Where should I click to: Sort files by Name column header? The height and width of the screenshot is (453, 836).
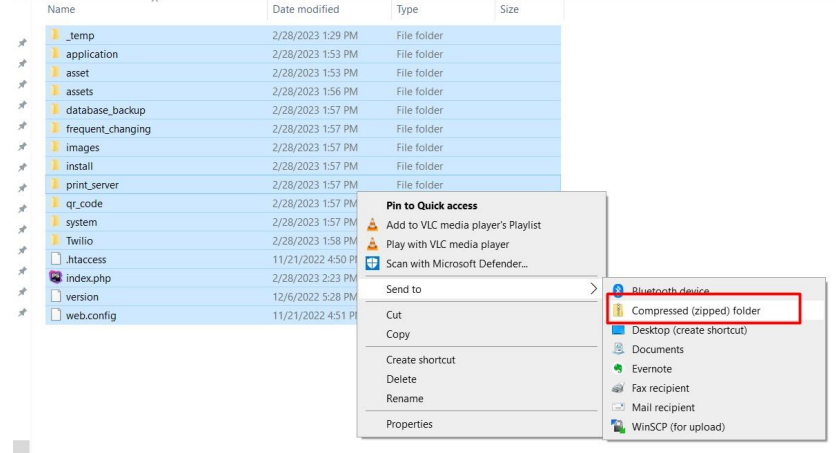tap(62, 9)
